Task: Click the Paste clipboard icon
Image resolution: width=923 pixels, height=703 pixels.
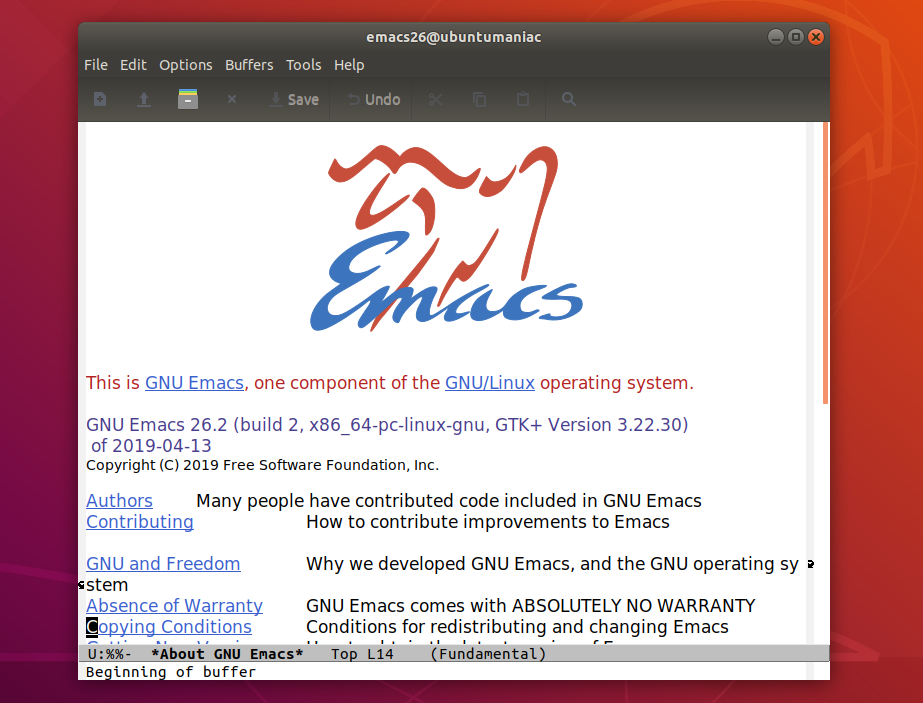Action: (523, 99)
